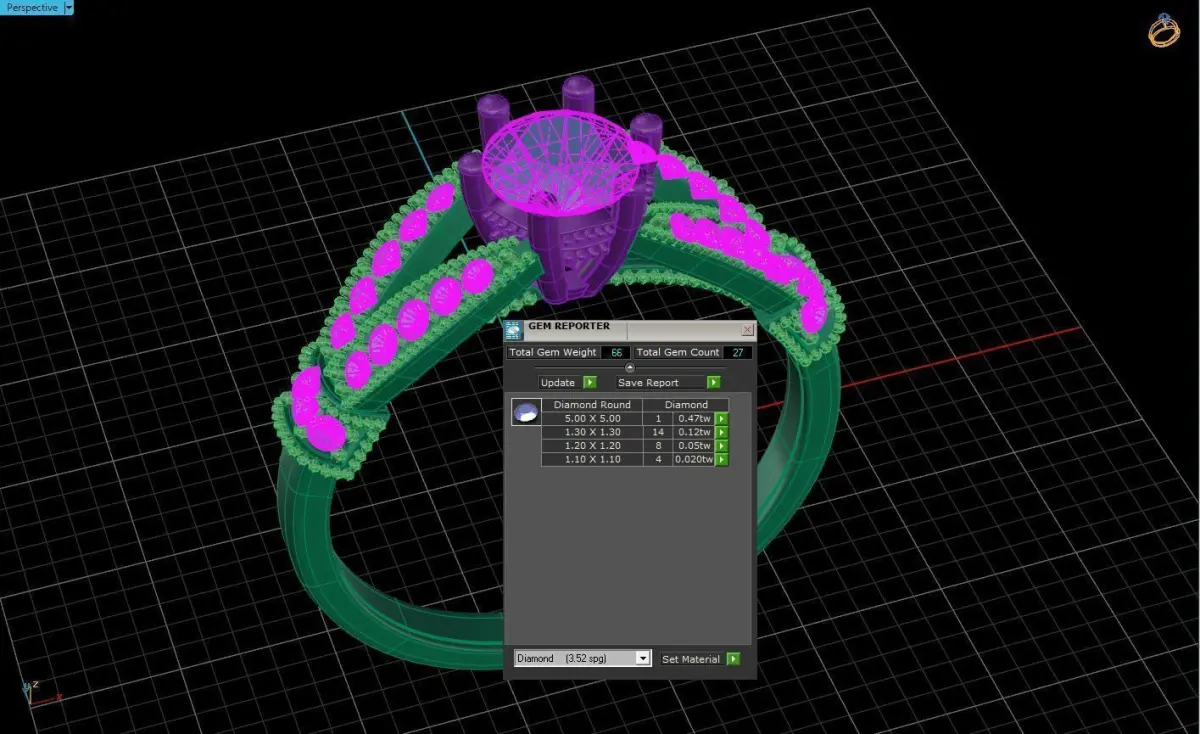Click the quantity 14 cell
1200x734 pixels.
pos(658,432)
